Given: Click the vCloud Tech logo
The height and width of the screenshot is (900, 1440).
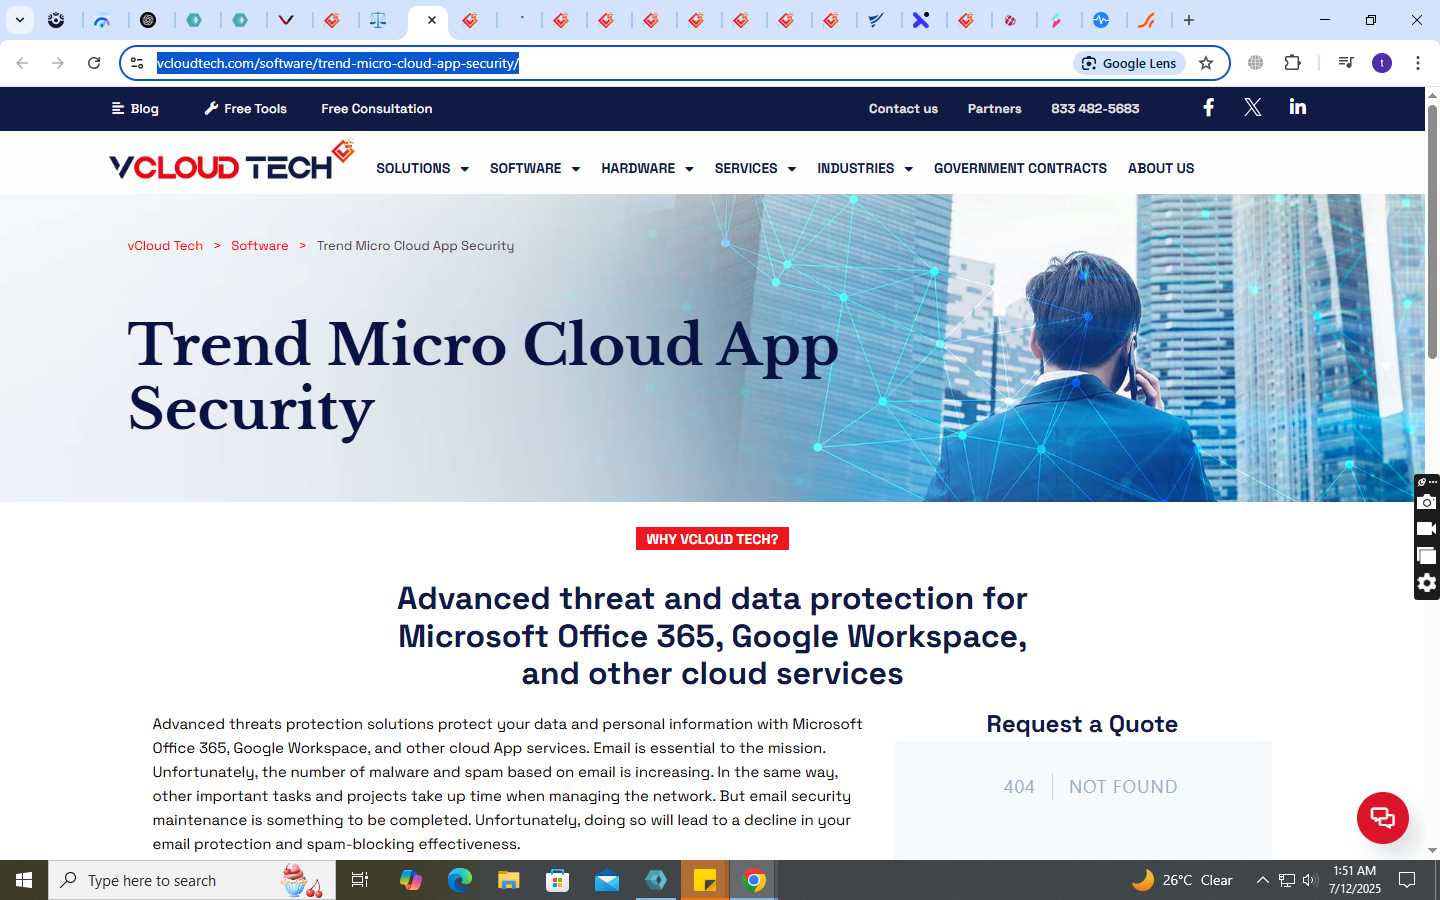Looking at the screenshot, I should pyautogui.click(x=232, y=160).
